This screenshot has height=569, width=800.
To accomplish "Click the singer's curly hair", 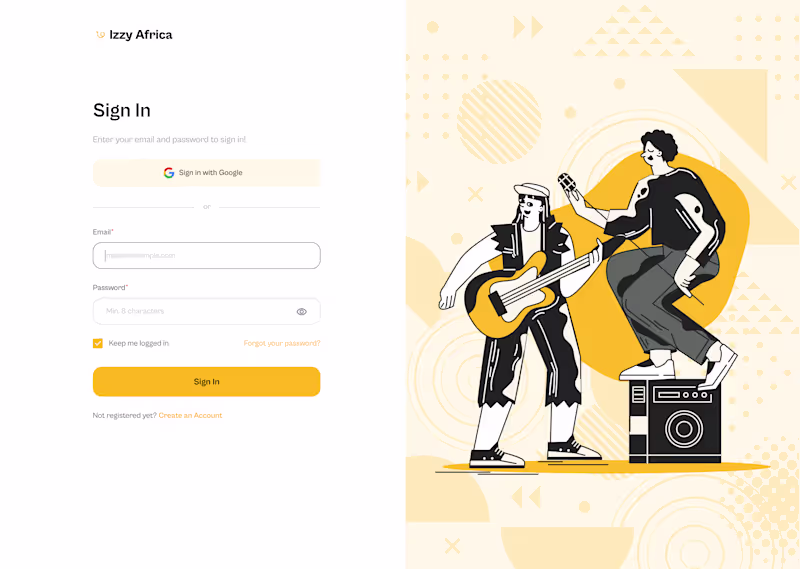I will [661, 143].
